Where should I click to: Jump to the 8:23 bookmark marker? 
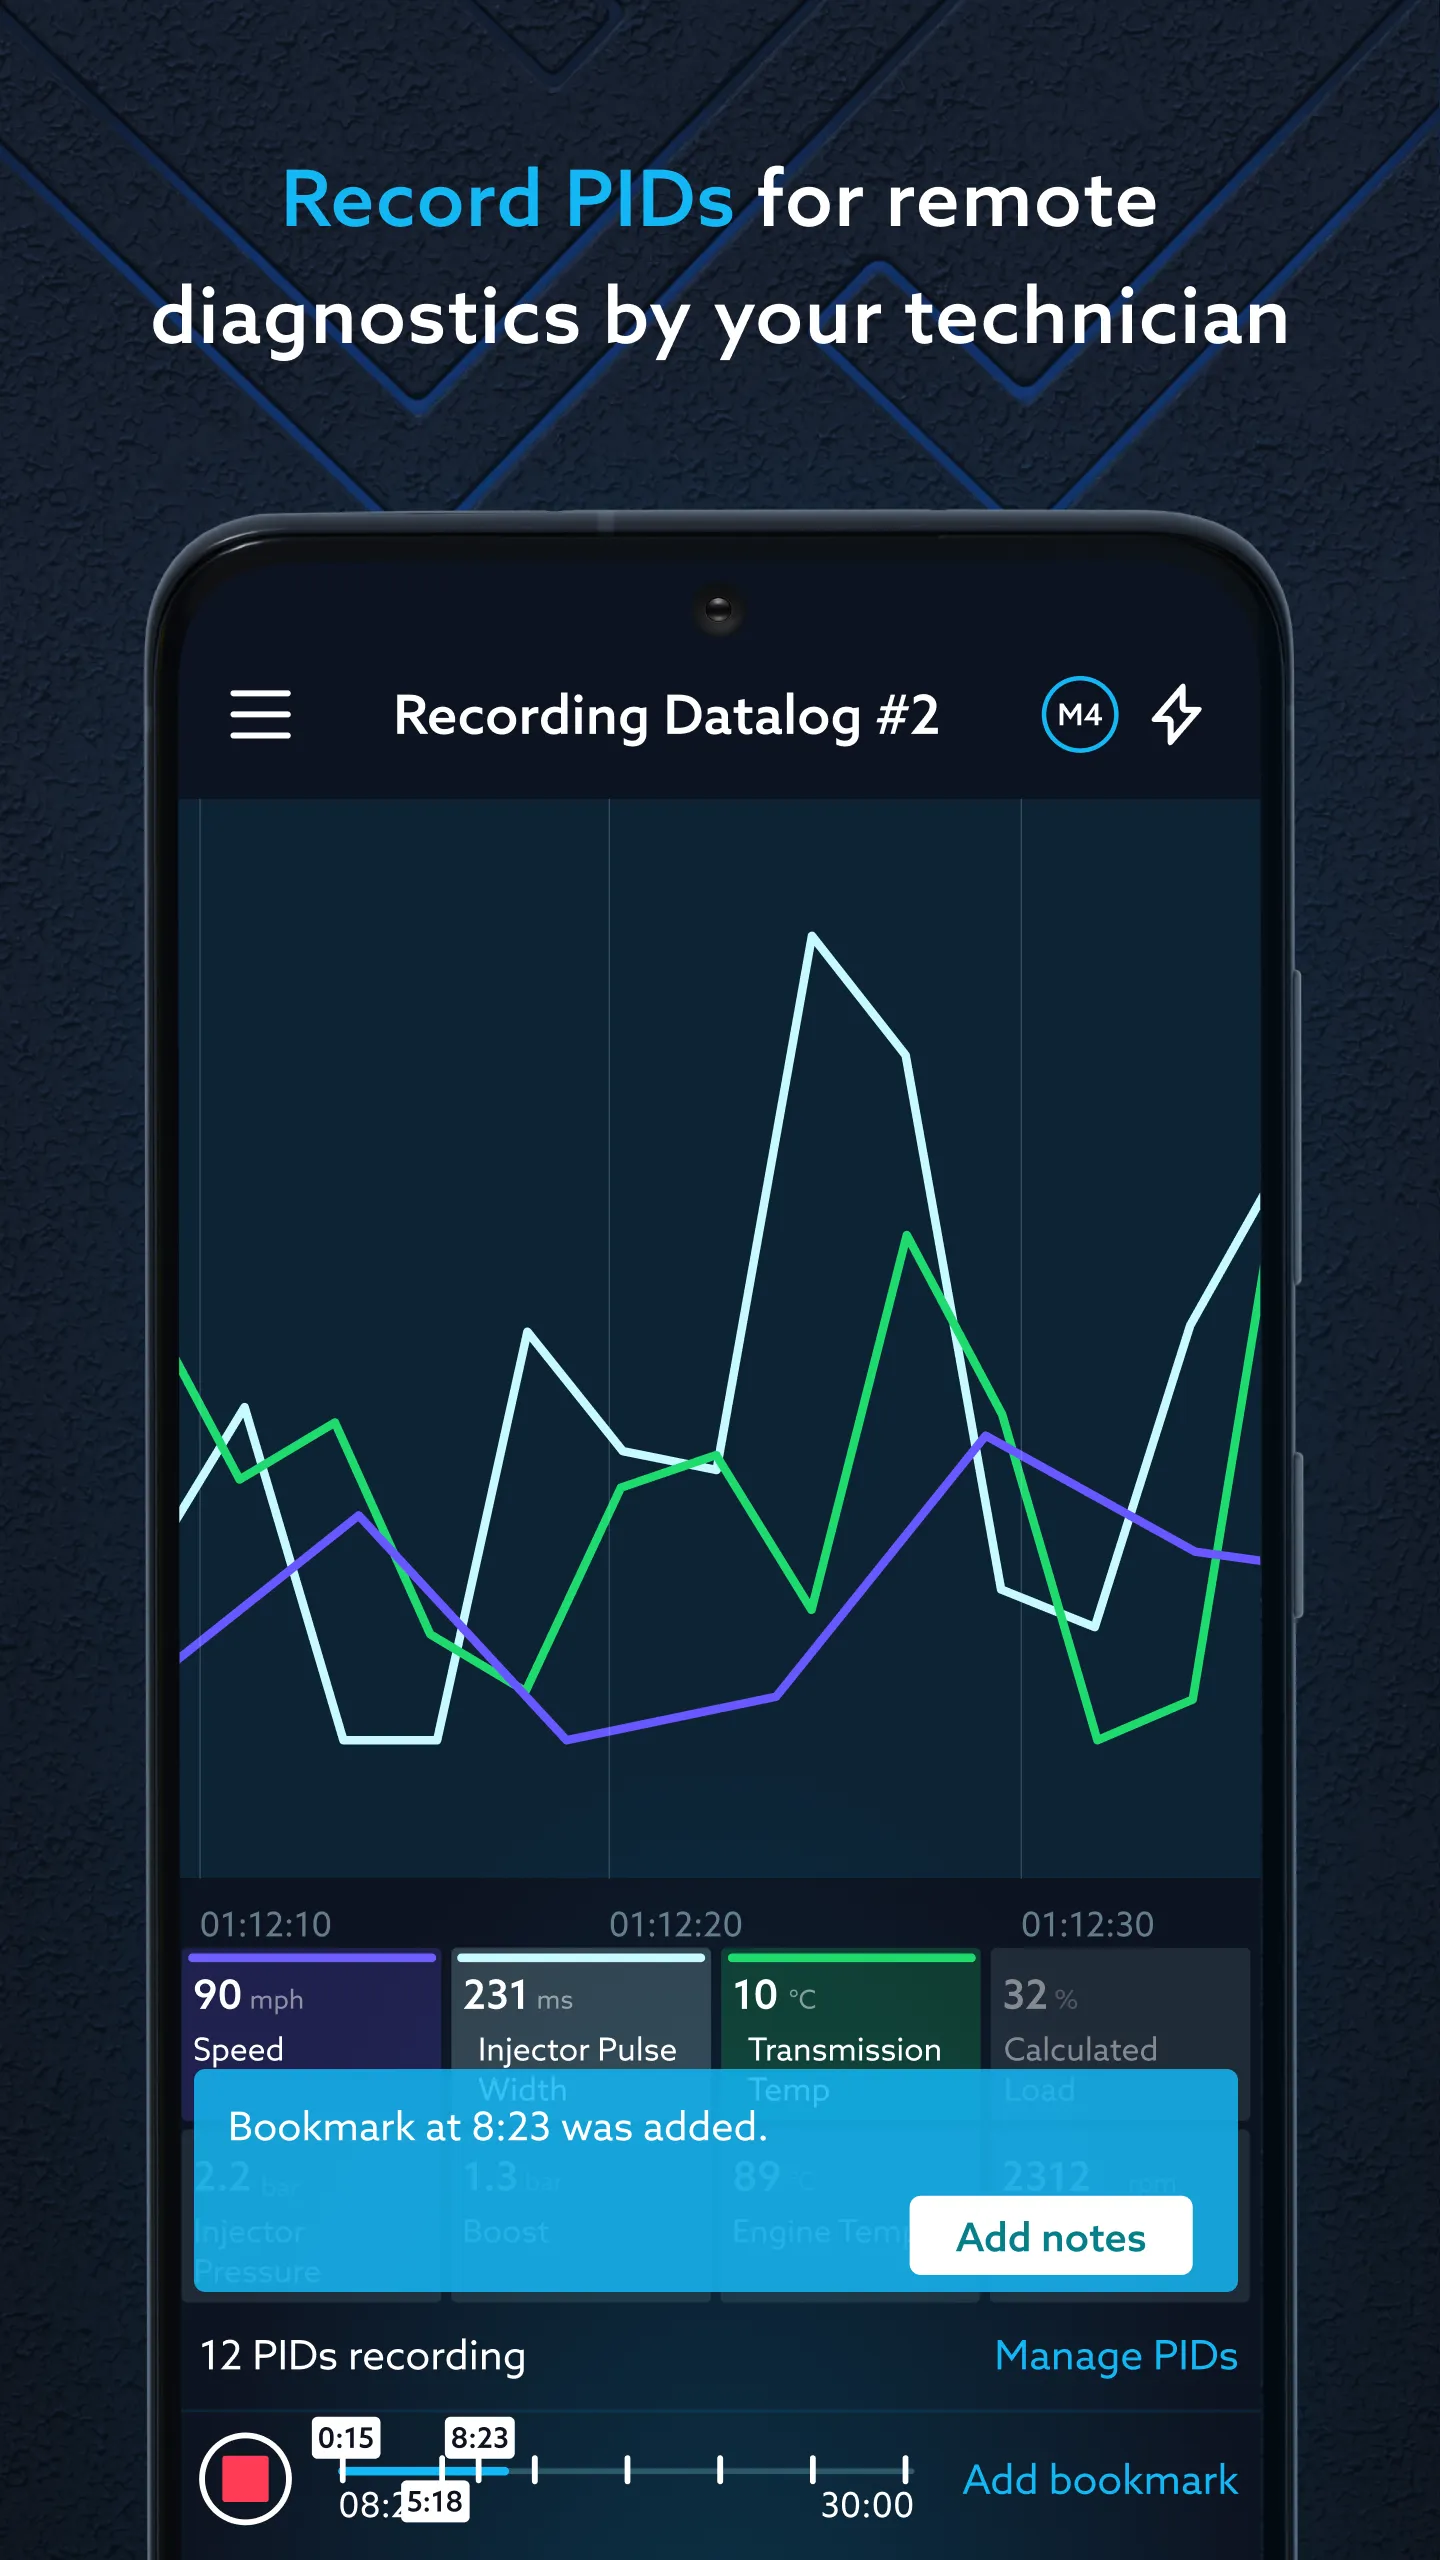(x=480, y=2438)
